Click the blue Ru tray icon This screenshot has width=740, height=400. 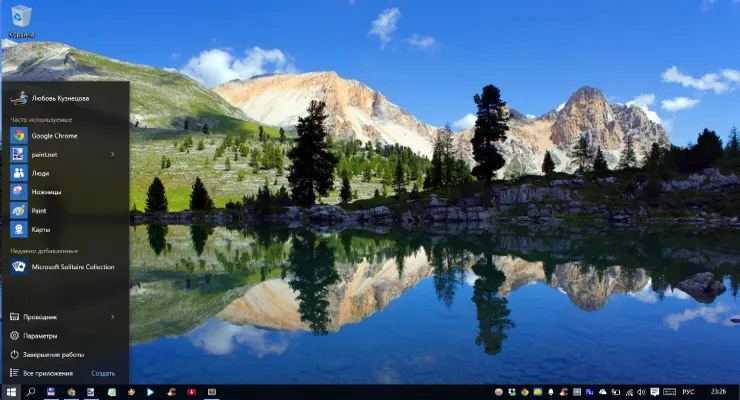[589, 392]
